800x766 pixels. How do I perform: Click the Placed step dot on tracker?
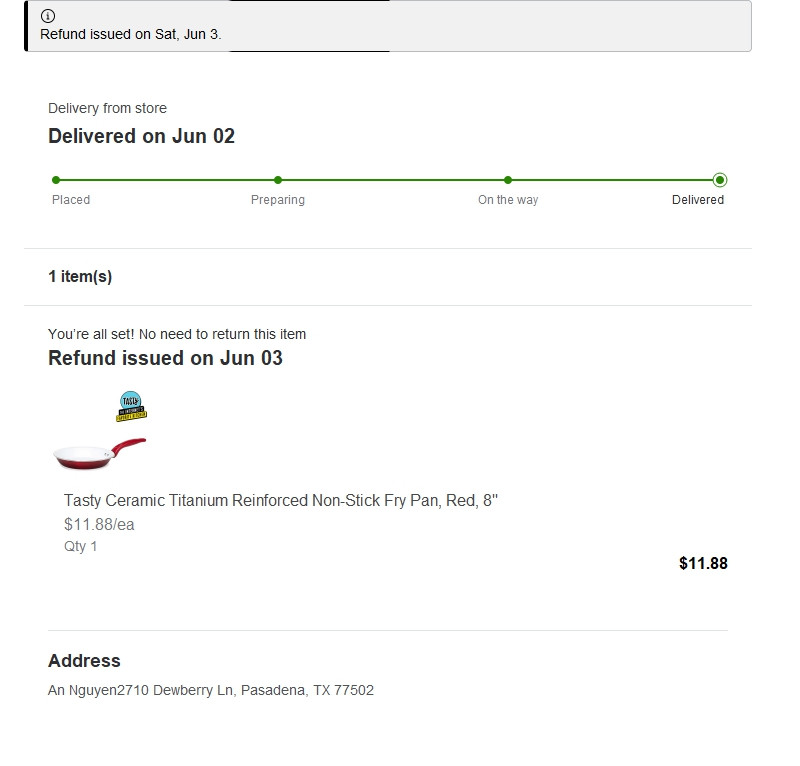(56, 180)
